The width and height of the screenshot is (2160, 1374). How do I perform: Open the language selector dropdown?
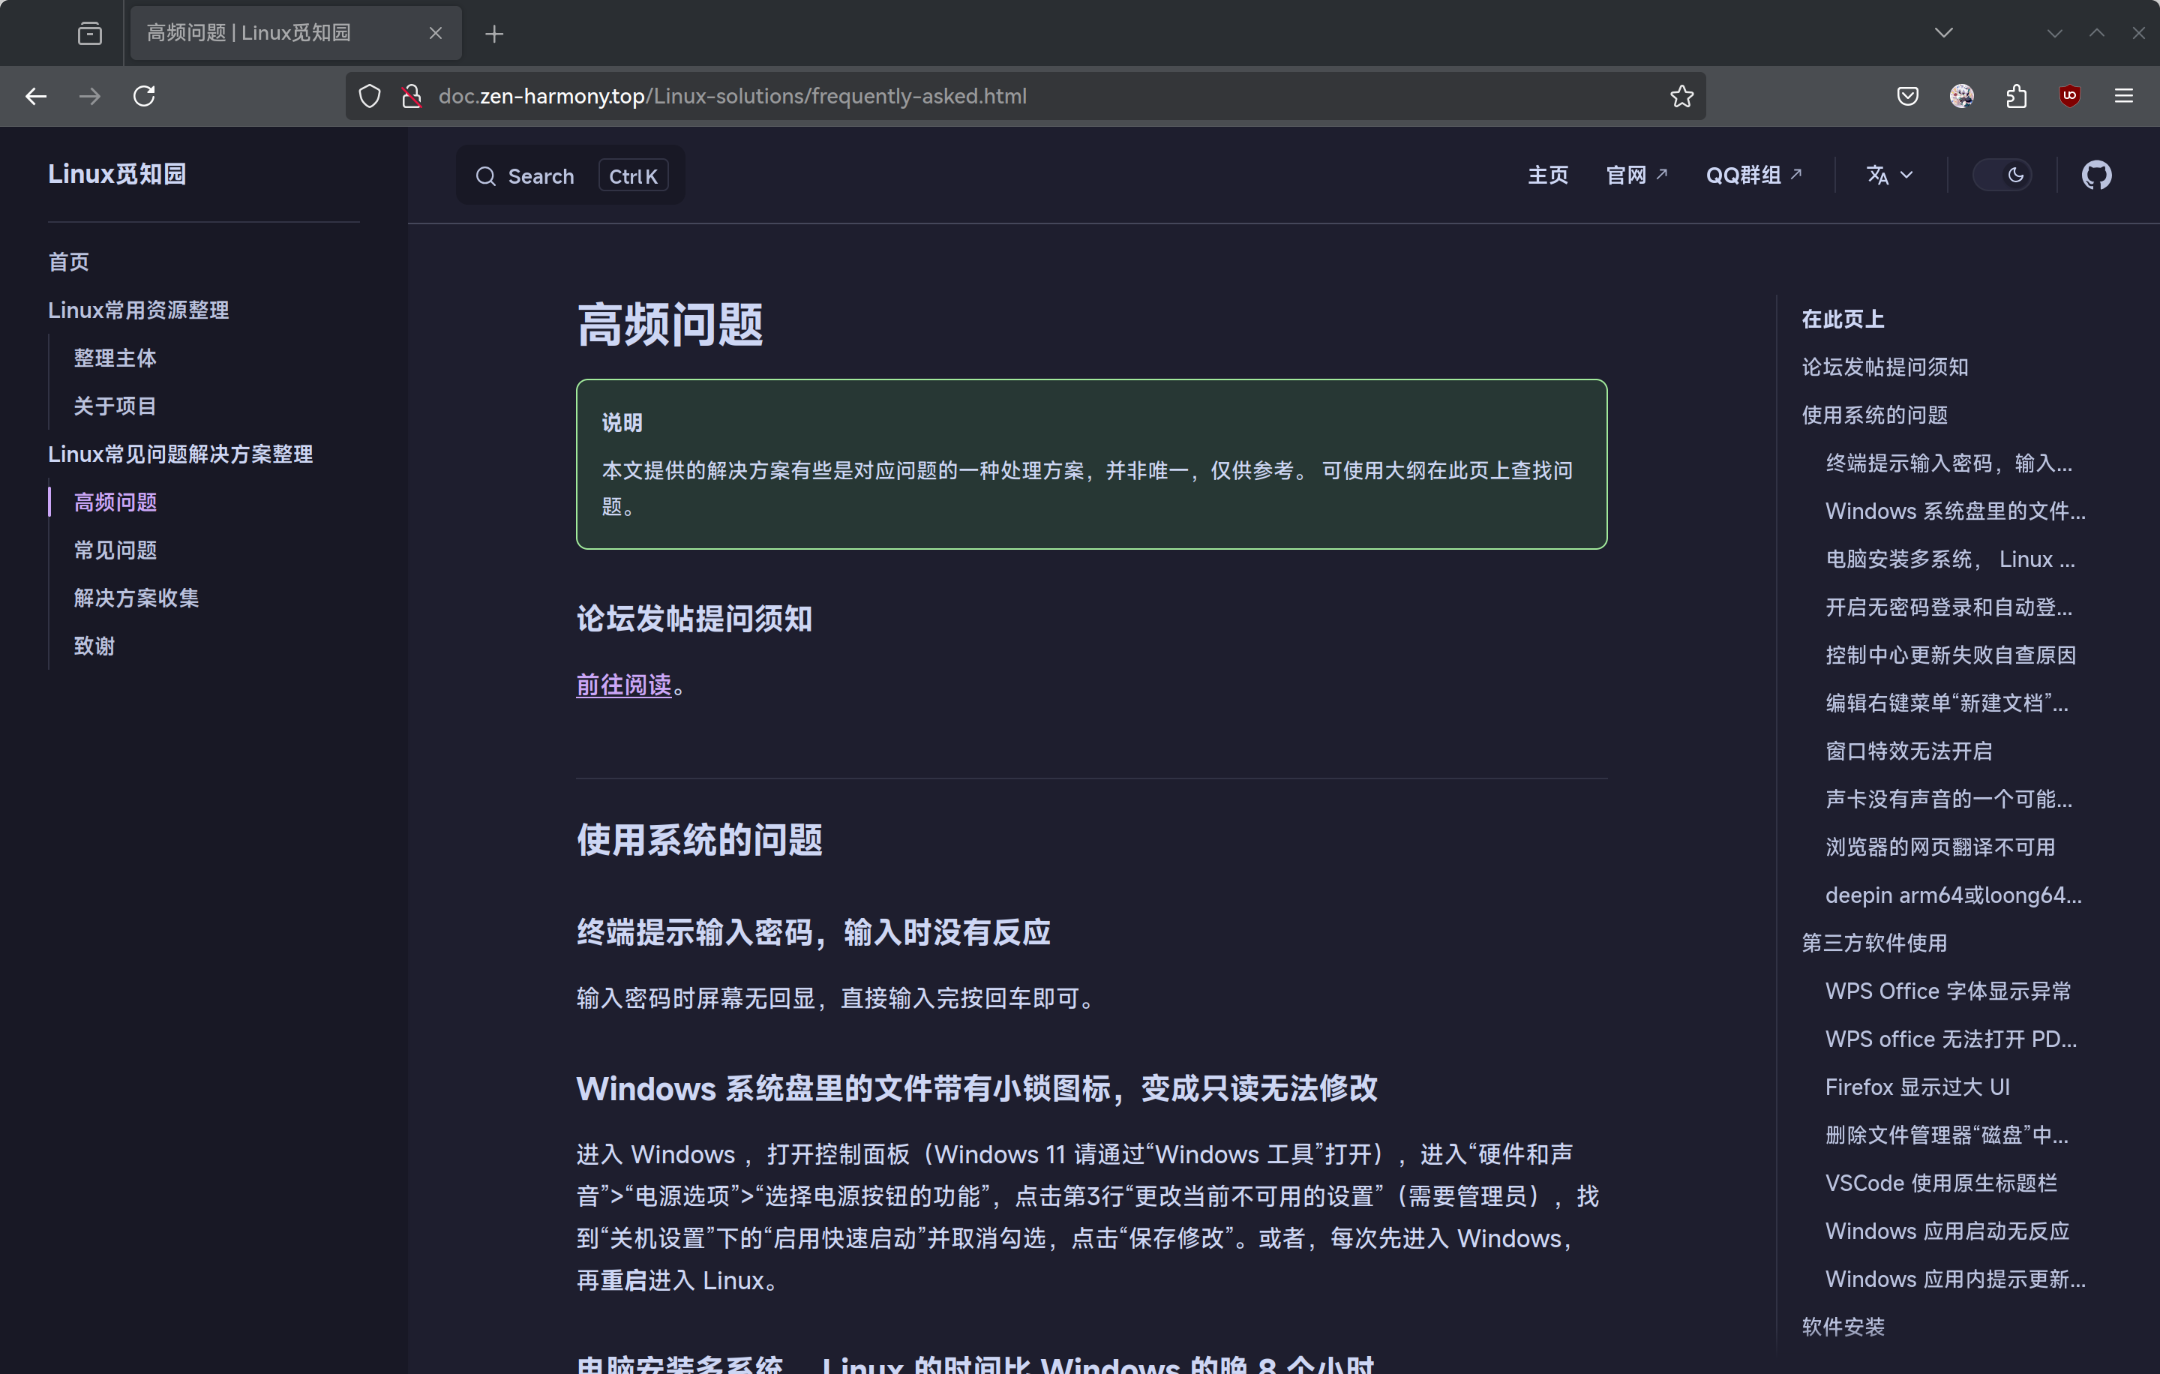1888,175
